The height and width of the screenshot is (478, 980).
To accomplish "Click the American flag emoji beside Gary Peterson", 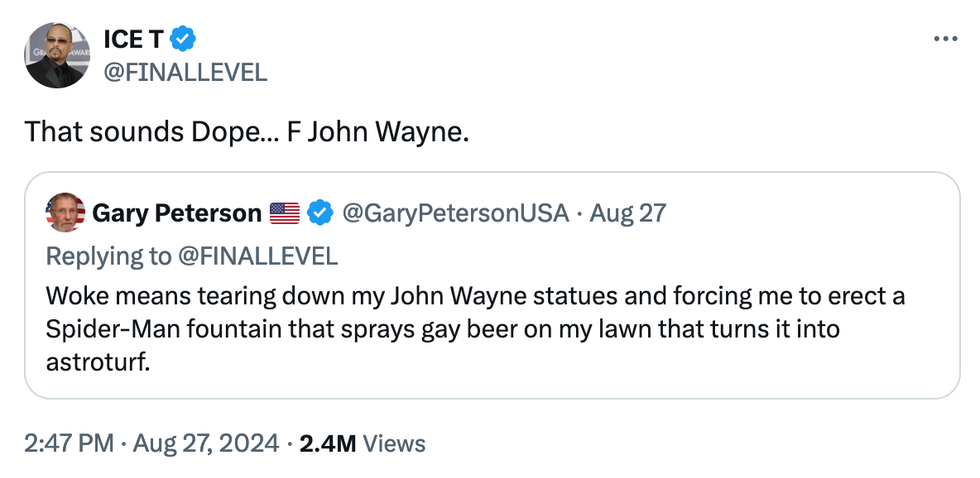I will pos(285,213).
